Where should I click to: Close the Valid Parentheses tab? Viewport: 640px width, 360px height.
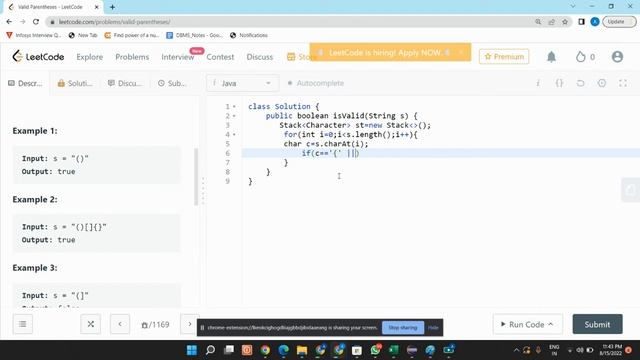click(x=97, y=7)
